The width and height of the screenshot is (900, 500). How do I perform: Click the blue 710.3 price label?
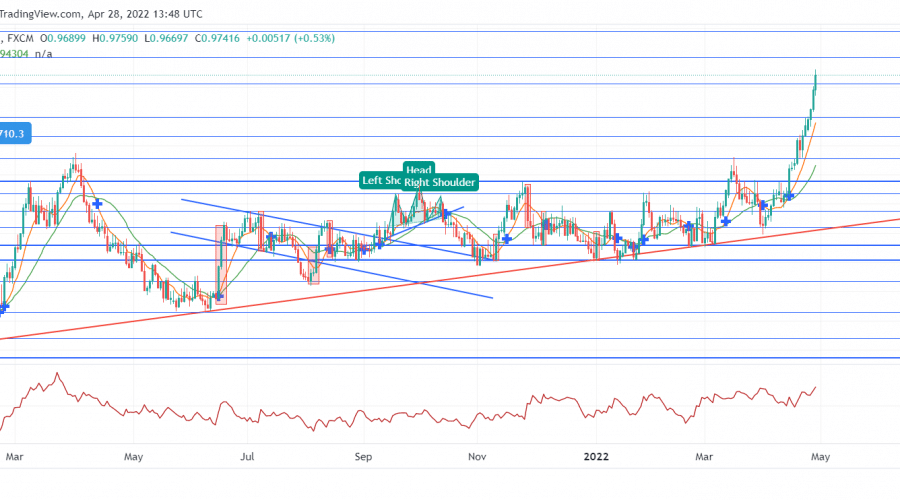pos(14,134)
